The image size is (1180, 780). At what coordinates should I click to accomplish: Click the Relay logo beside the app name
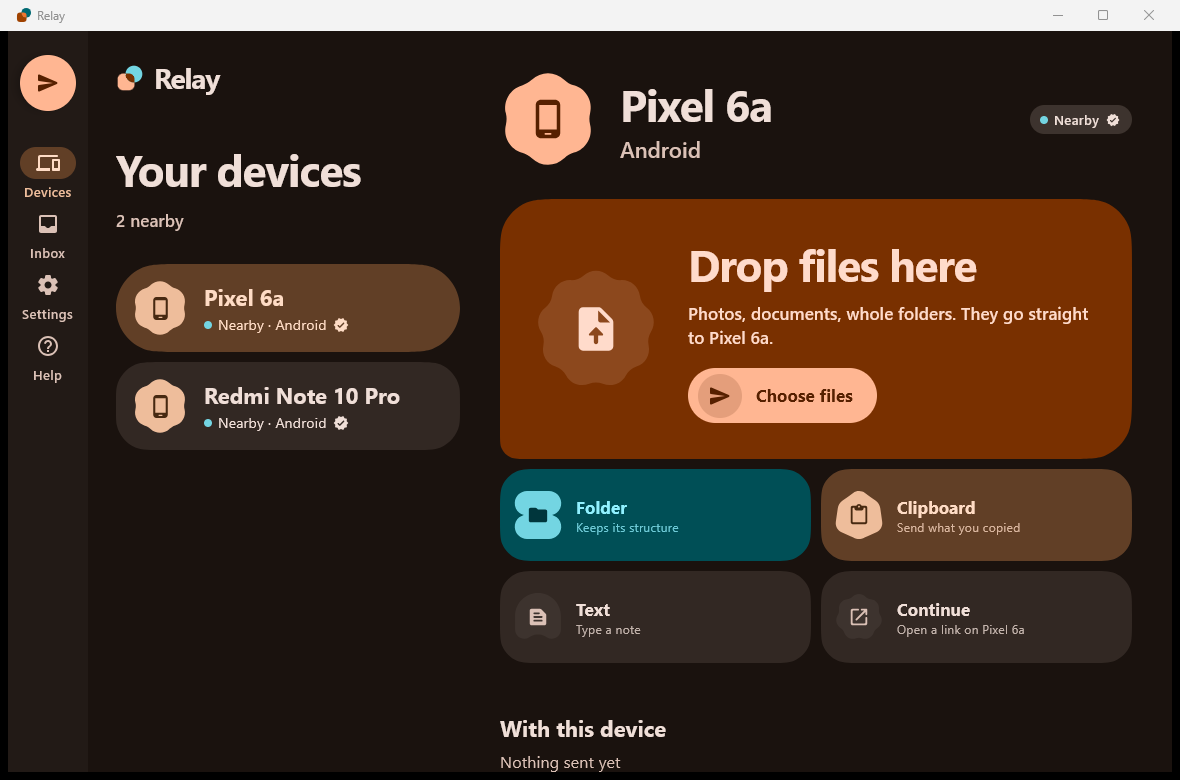pyautogui.click(x=129, y=79)
